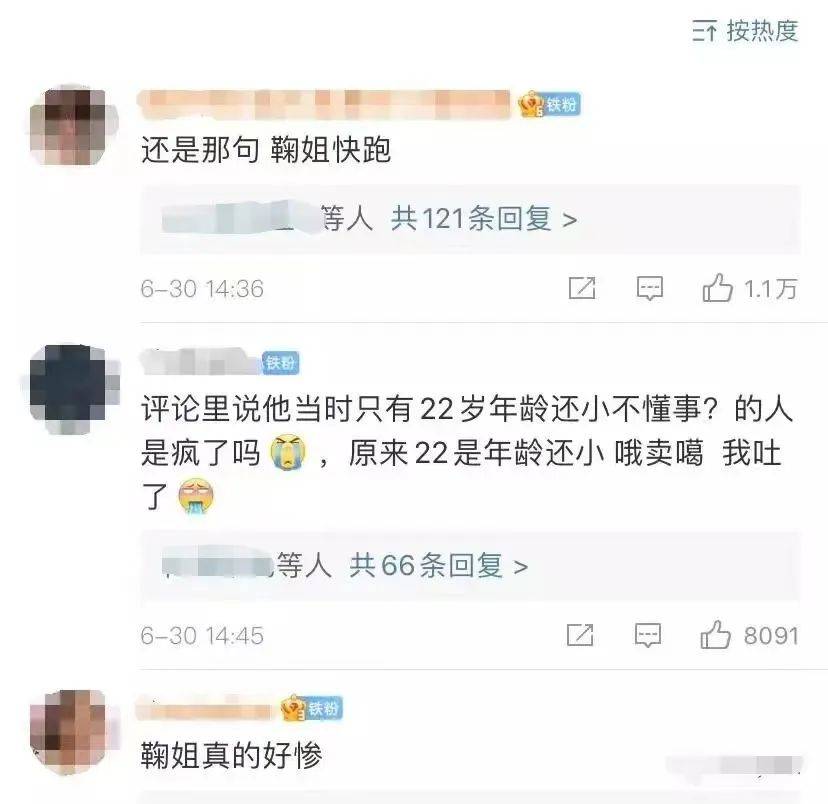Tap the crying emoji in second comment

(288, 452)
